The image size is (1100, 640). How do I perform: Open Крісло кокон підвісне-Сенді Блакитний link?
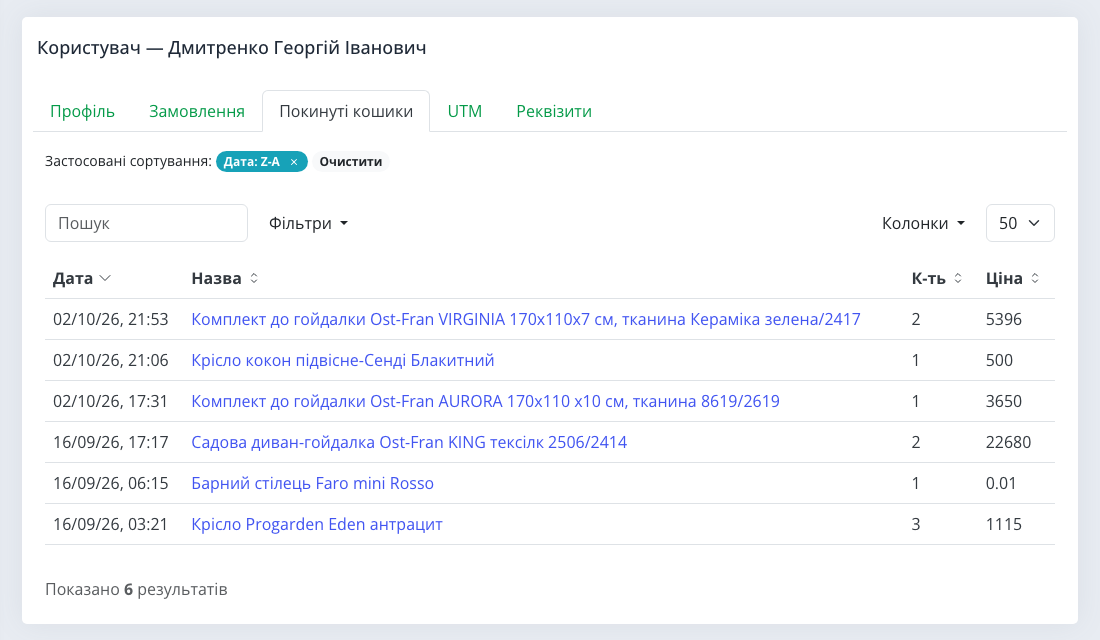(x=343, y=361)
